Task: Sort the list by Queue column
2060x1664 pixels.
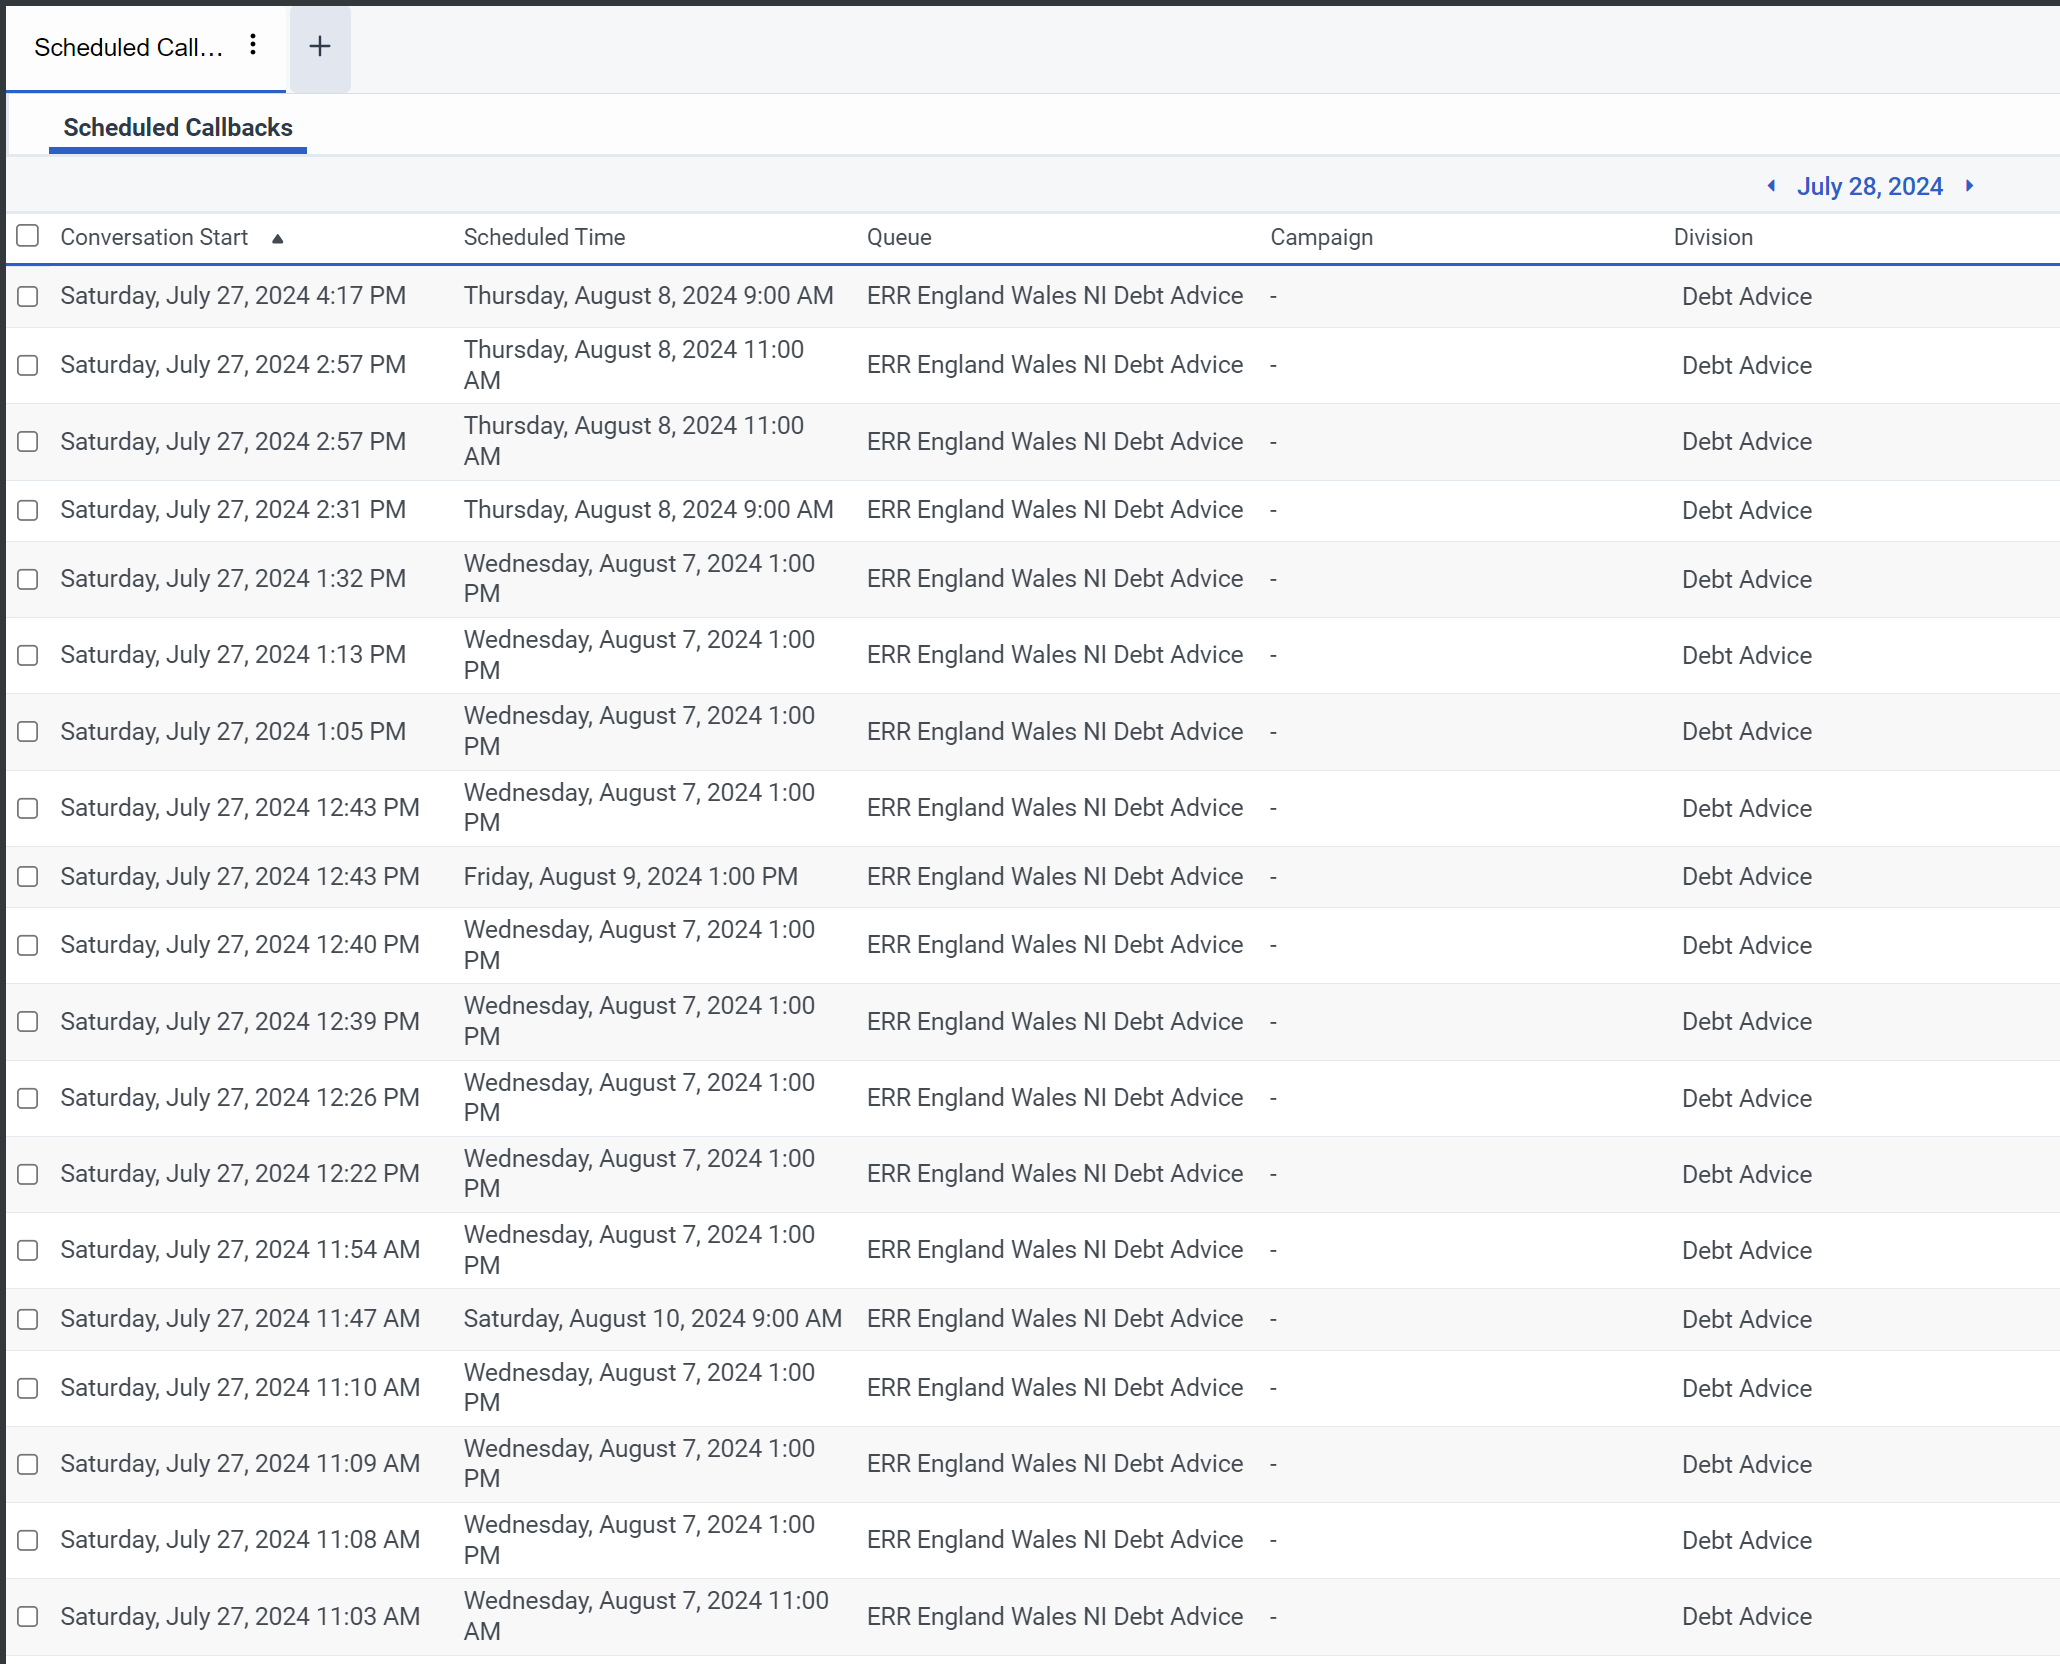Action: click(898, 237)
